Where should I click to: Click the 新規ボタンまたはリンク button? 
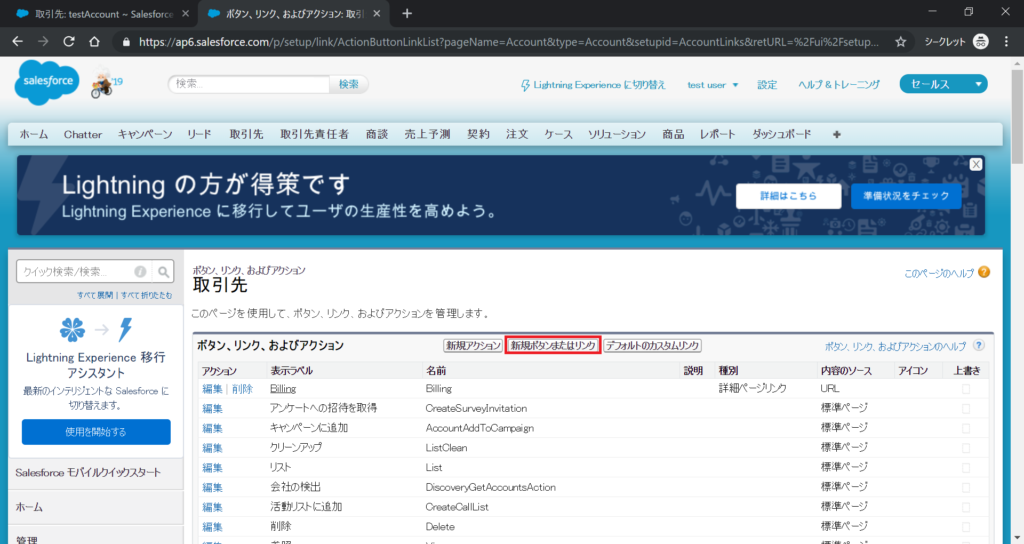pyautogui.click(x=552, y=345)
